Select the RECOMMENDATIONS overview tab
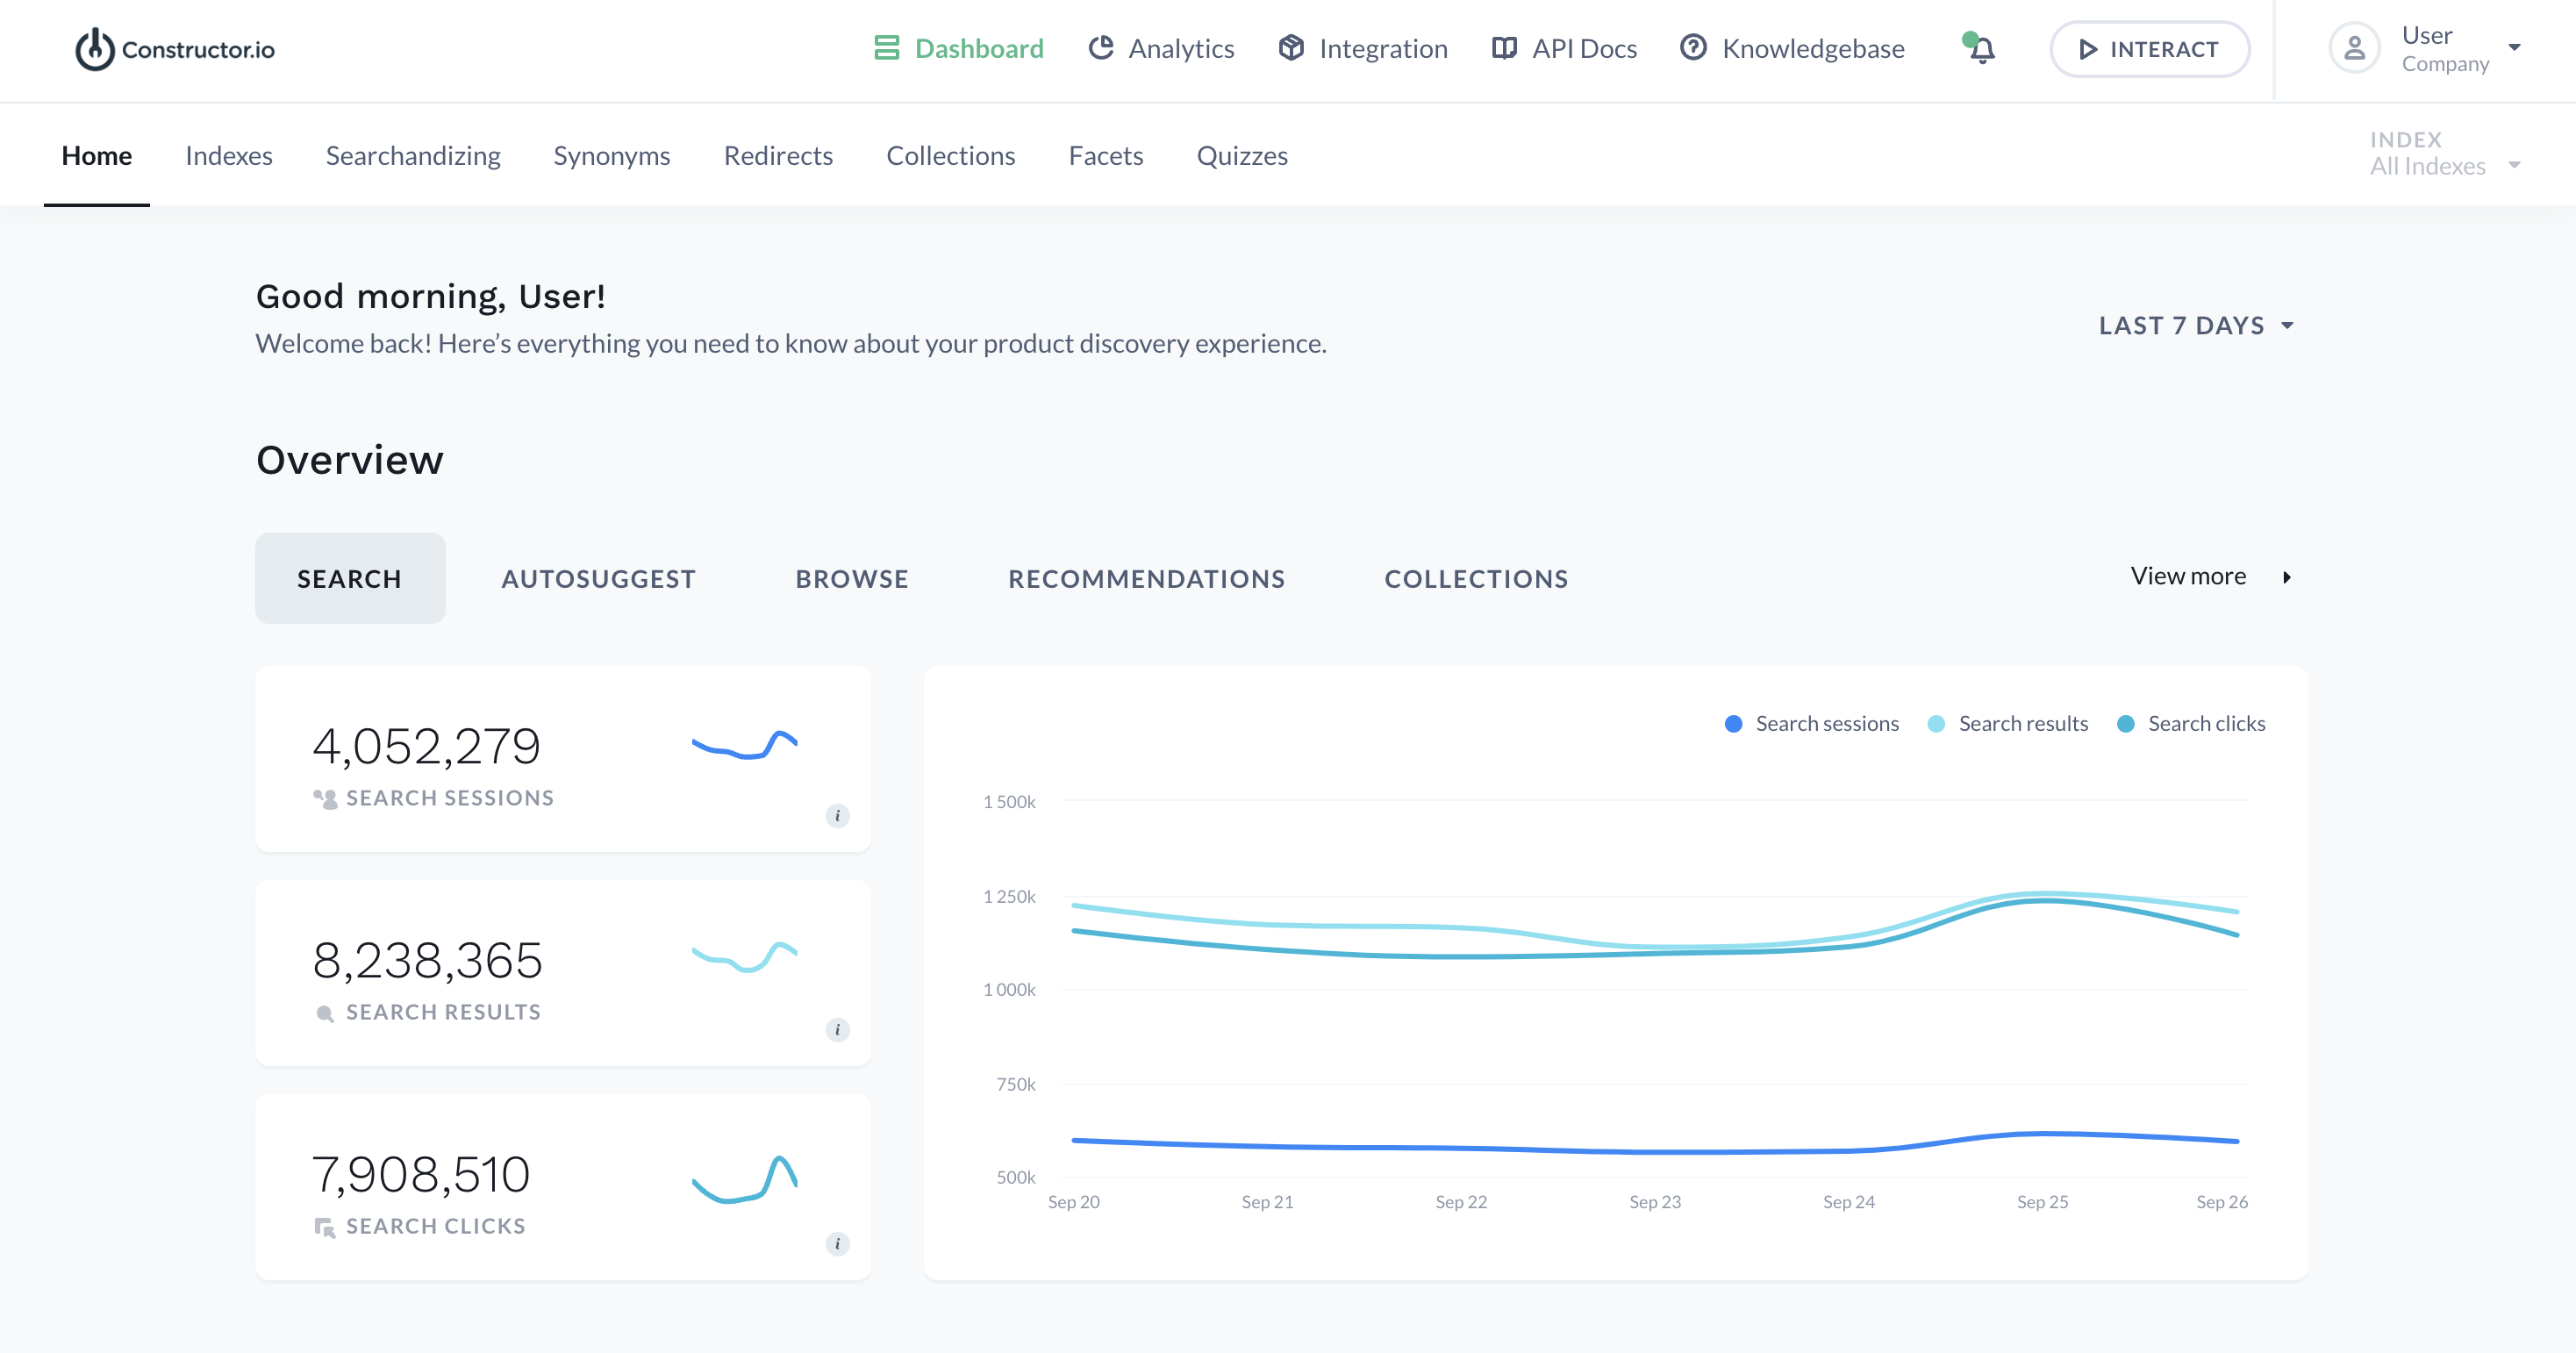This screenshot has height=1353, width=2576. coord(1146,578)
